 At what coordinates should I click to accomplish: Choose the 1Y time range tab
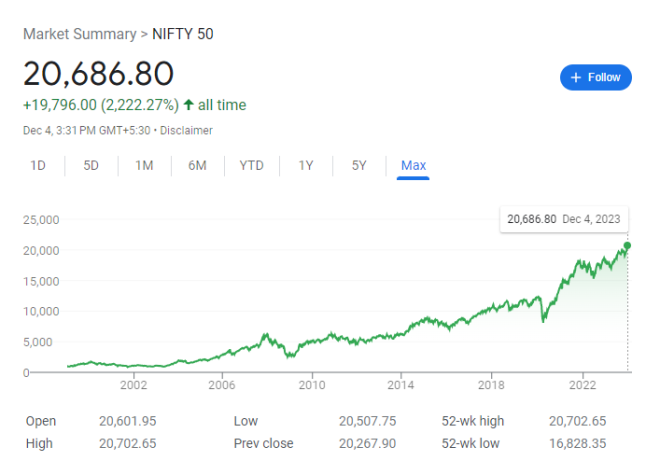click(x=306, y=165)
